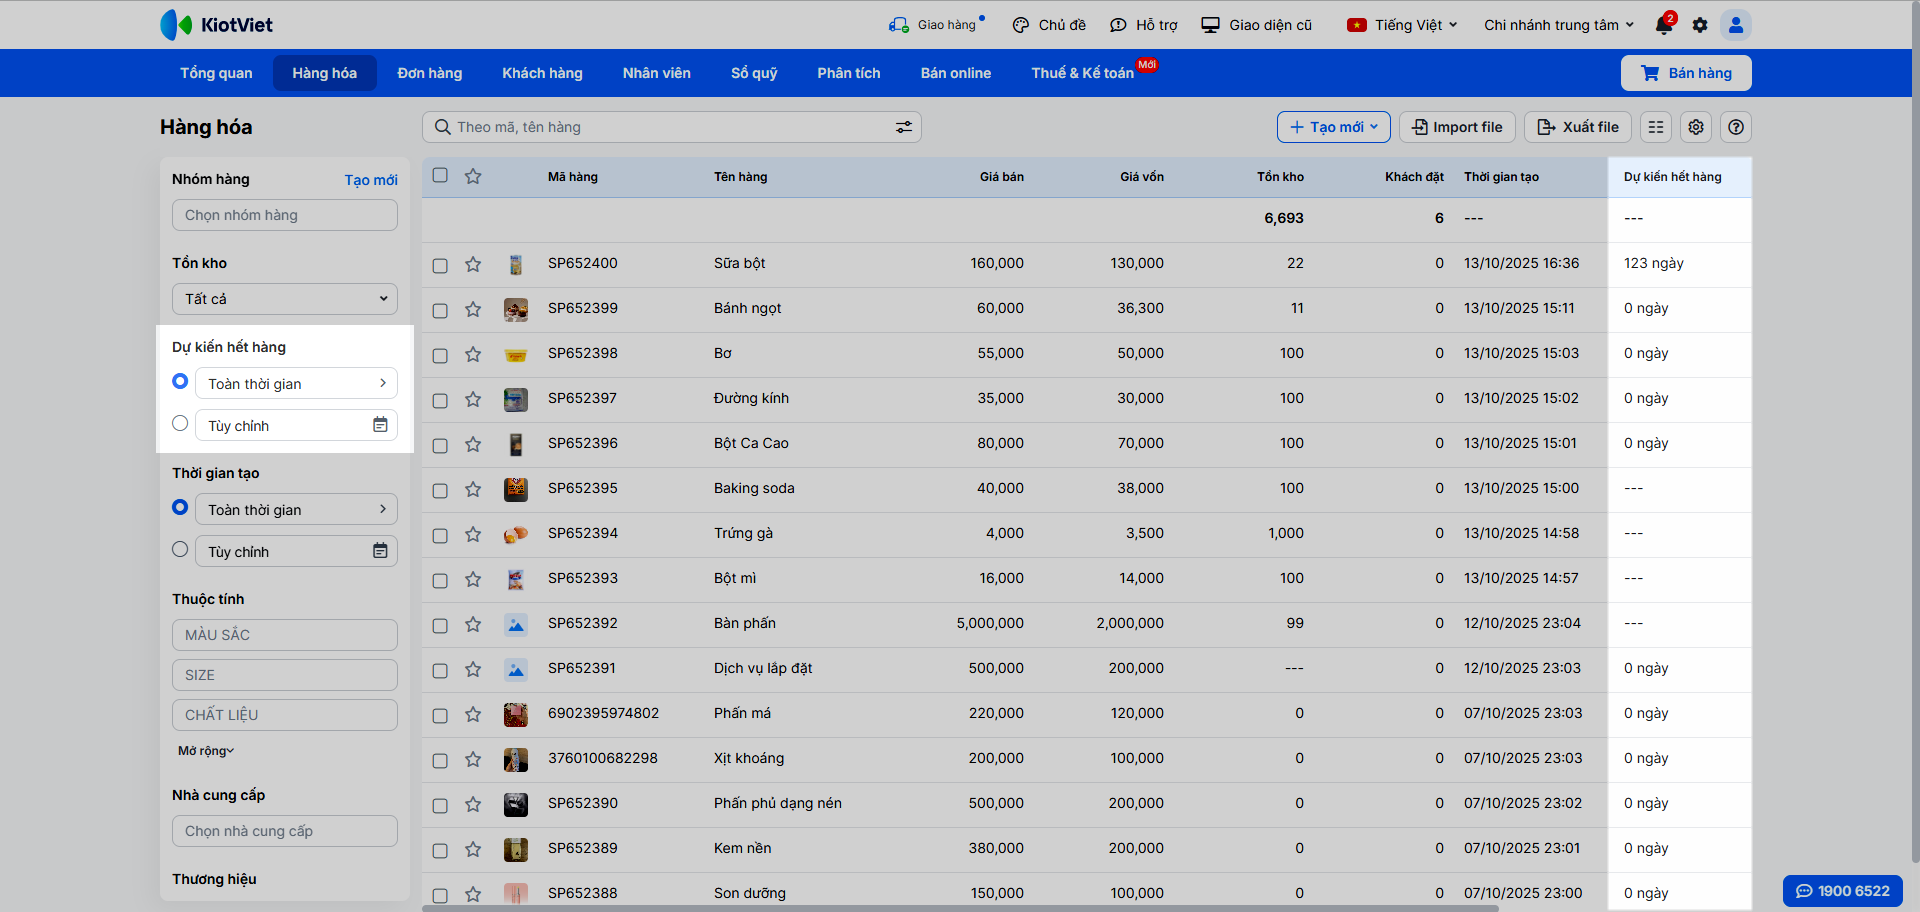Expand attributes with Mở rộng

click(206, 751)
